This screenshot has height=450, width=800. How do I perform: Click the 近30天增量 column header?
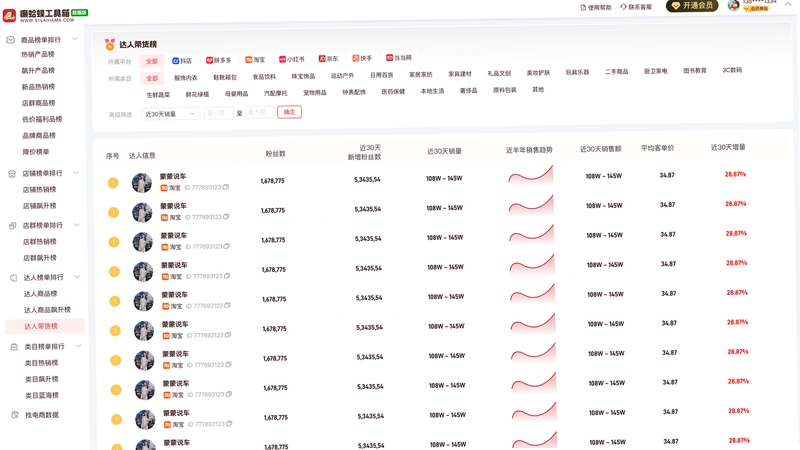pyautogui.click(x=728, y=147)
